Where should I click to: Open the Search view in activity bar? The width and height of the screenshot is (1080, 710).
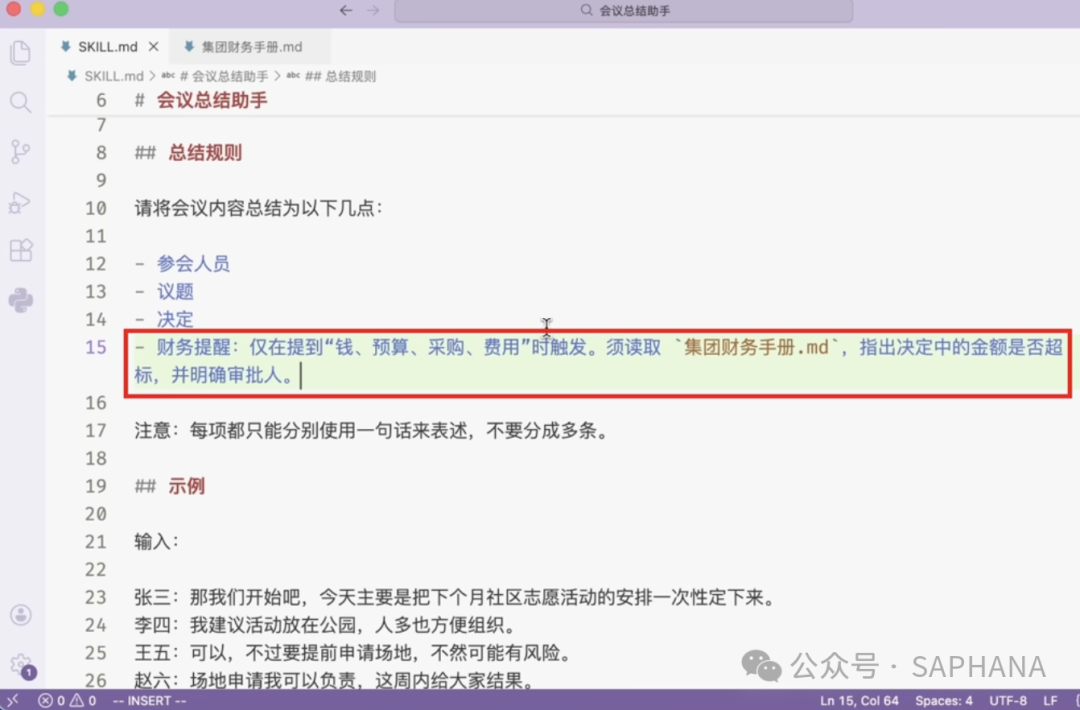pos(21,103)
